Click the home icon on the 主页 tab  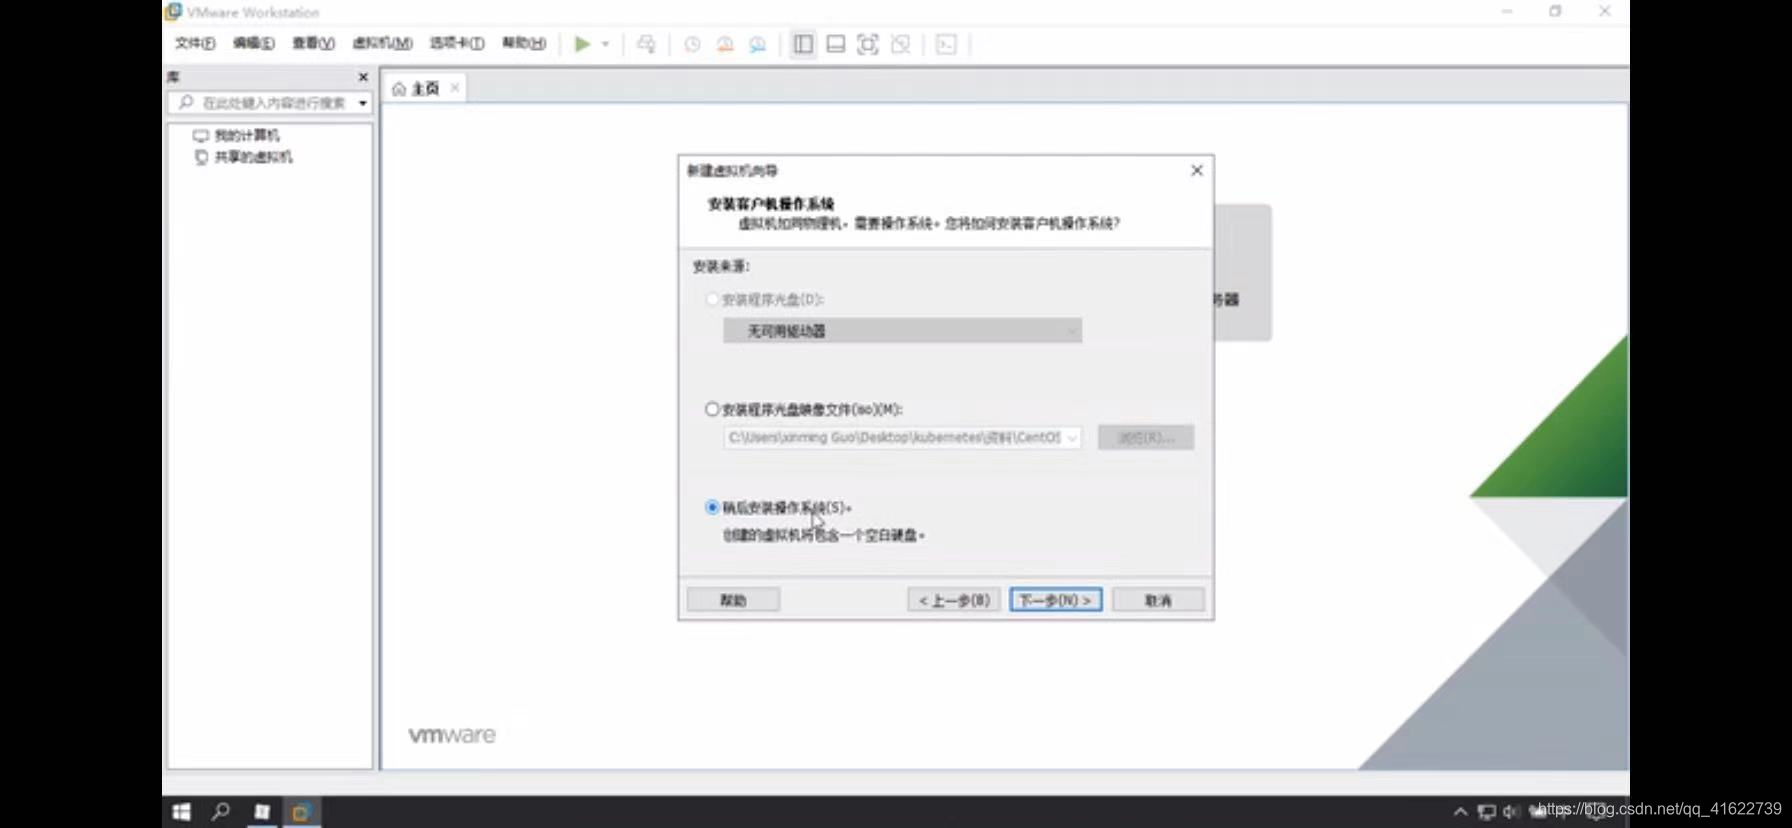399,89
